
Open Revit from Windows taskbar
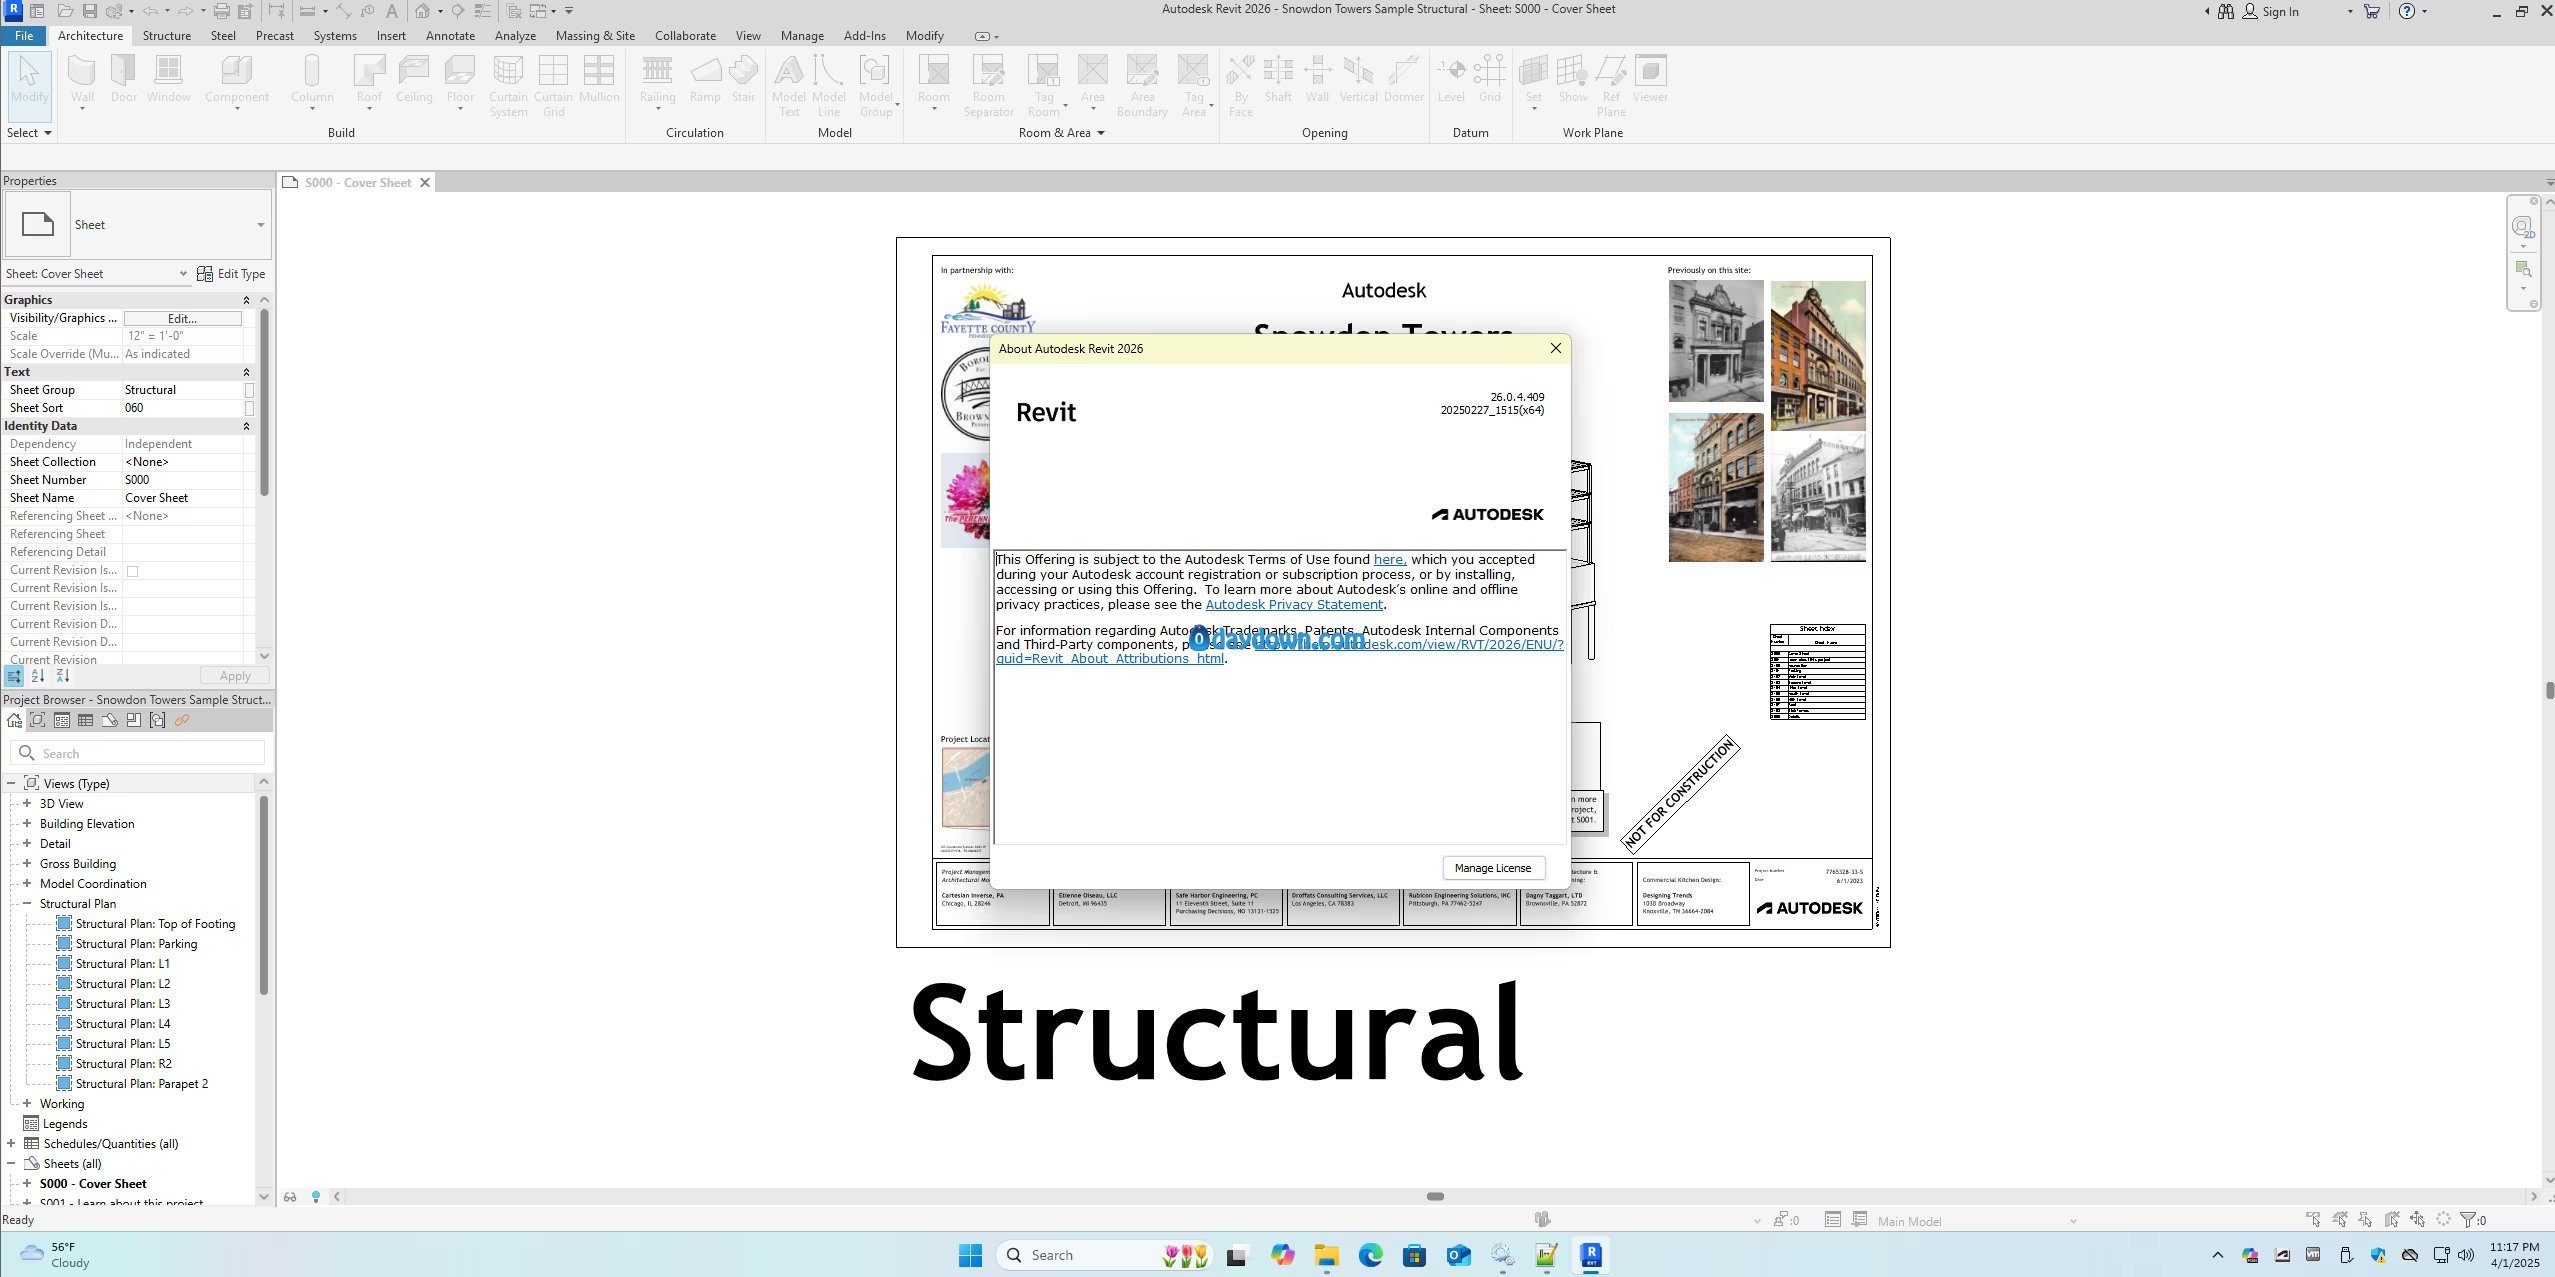(x=1590, y=1255)
